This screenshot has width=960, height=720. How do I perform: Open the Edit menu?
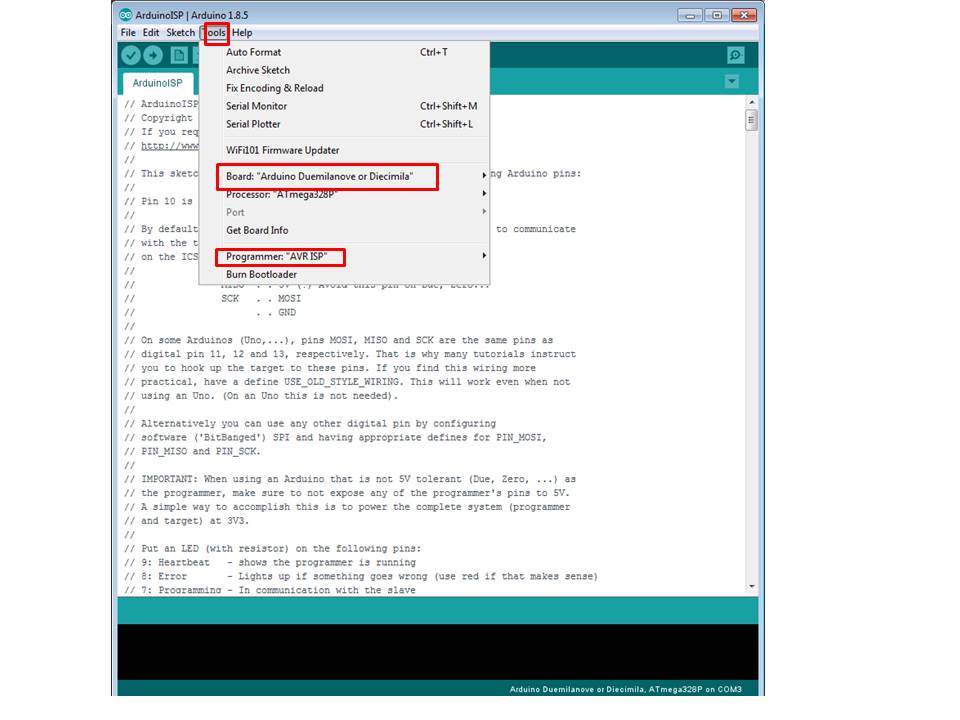151,32
